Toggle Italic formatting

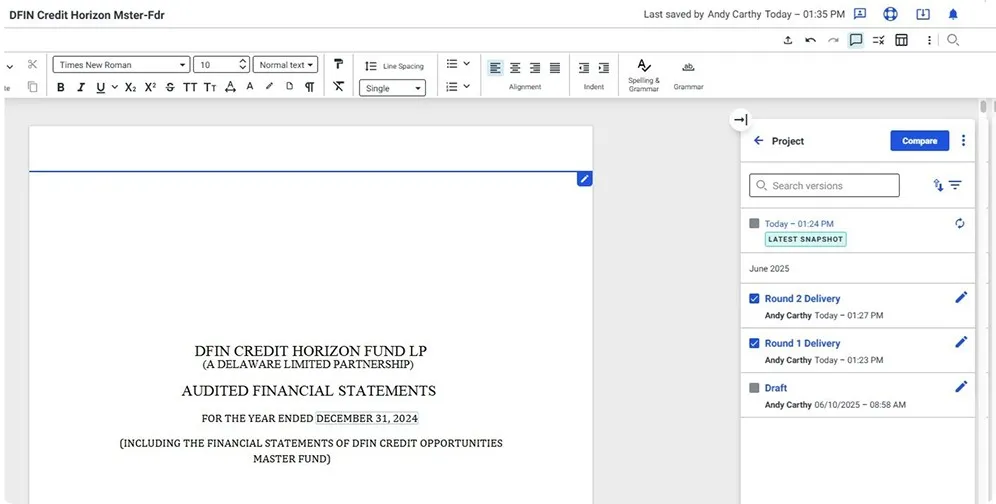click(81, 88)
